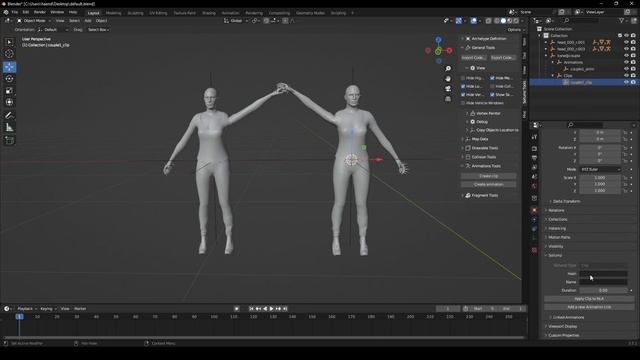Image resolution: width=640 pixels, height=360 pixels.
Task: Click the Export Code... button
Action: point(503,58)
